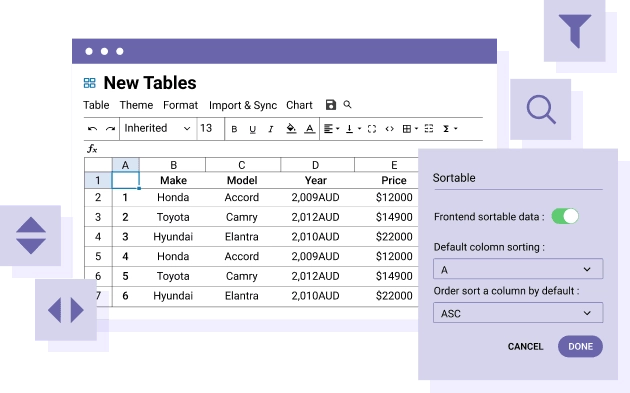Open the Format menu
This screenshot has height=393, width=630.
(x=180, y=105)
